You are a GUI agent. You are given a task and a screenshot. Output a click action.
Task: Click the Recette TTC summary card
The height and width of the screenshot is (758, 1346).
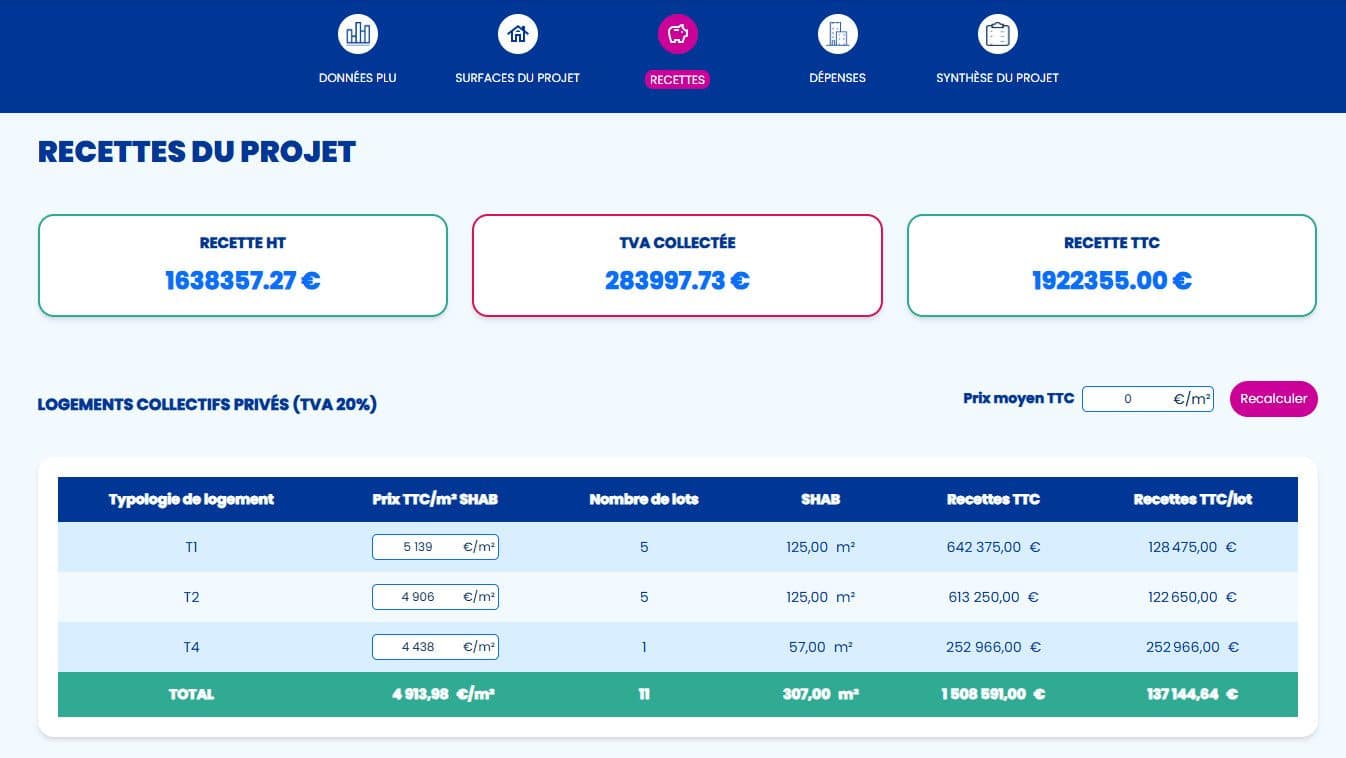pyautogui.click(x=1111, y=266)
